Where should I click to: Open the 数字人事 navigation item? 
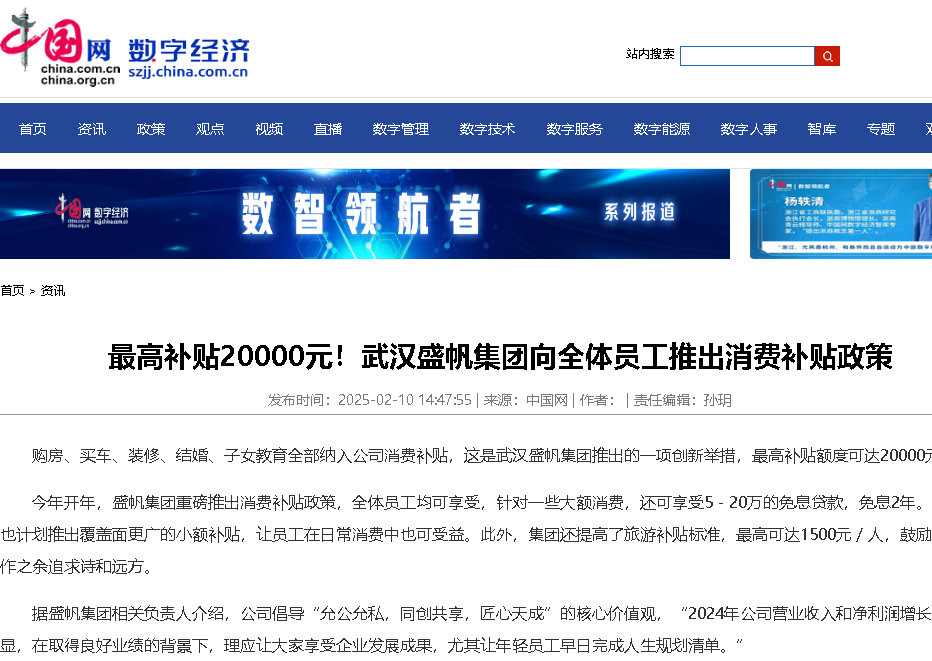click(x=749, y=129)
